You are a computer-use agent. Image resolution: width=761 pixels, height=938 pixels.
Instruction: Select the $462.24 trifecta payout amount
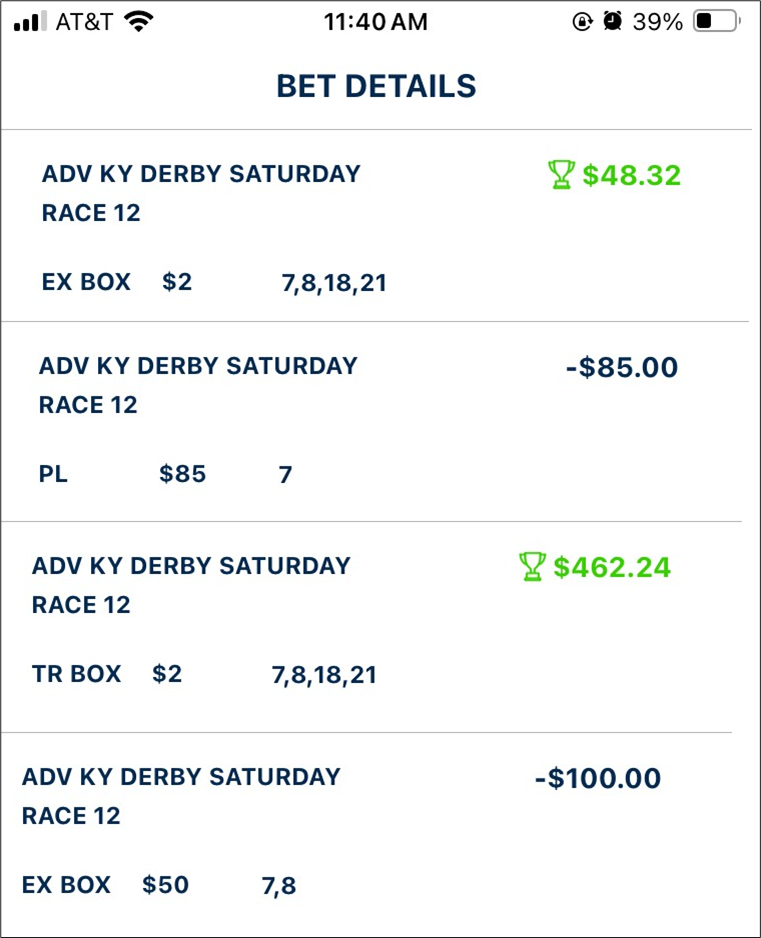point(612,567)
